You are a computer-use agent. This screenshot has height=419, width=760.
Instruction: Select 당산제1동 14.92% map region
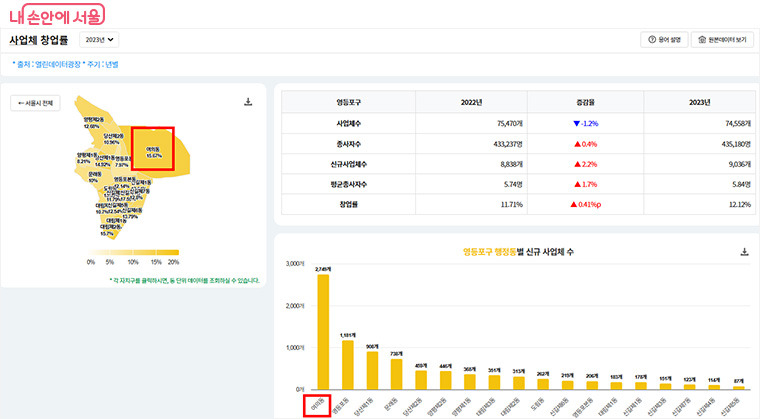(104, 161)
